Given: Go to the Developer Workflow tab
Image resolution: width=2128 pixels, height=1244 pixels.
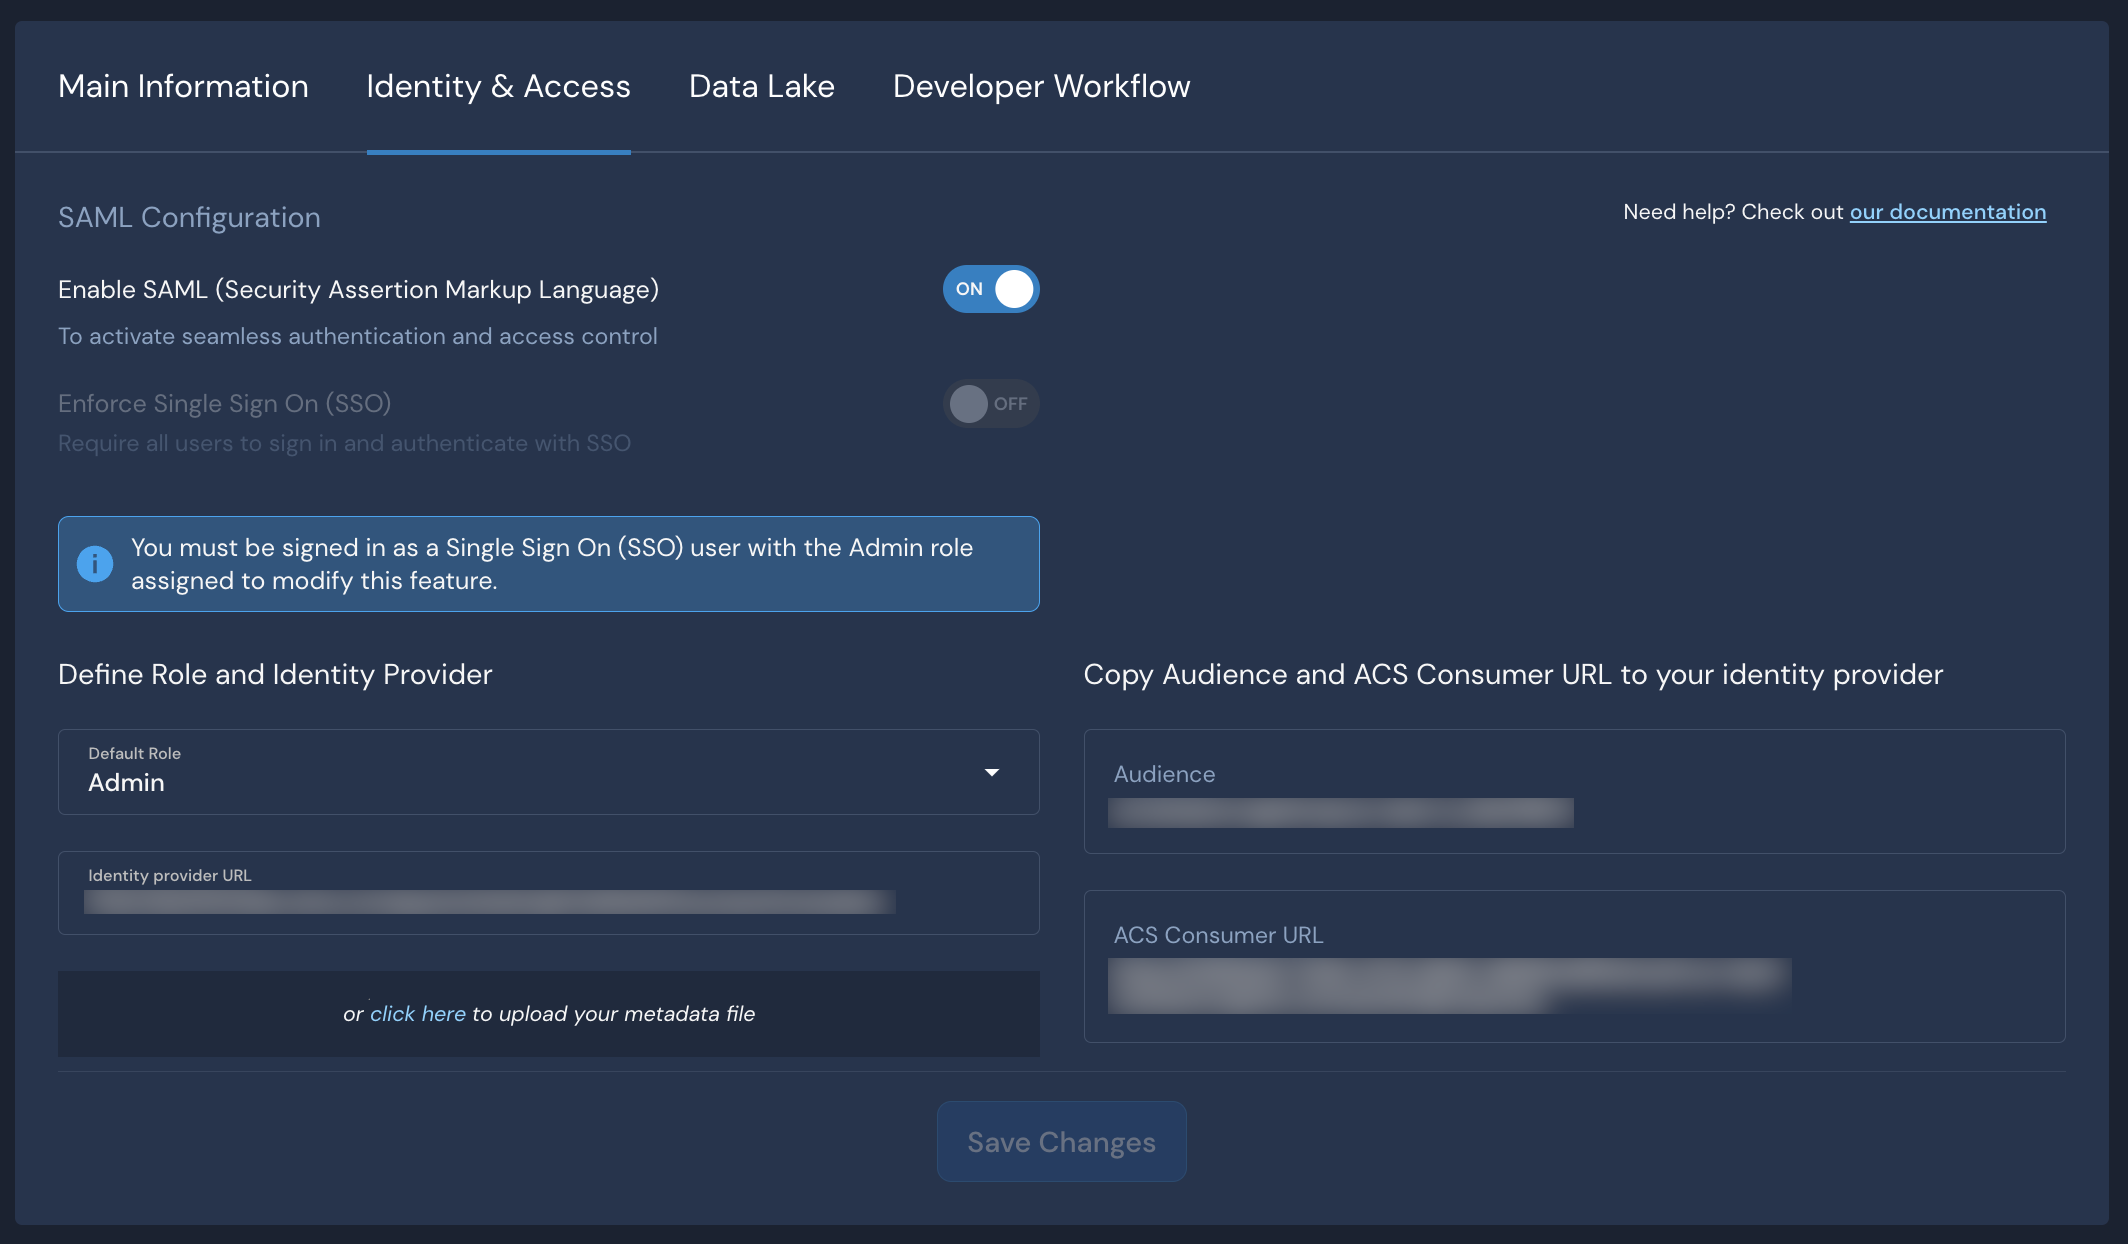Looking at the screenshot, I should point(1041,86).
